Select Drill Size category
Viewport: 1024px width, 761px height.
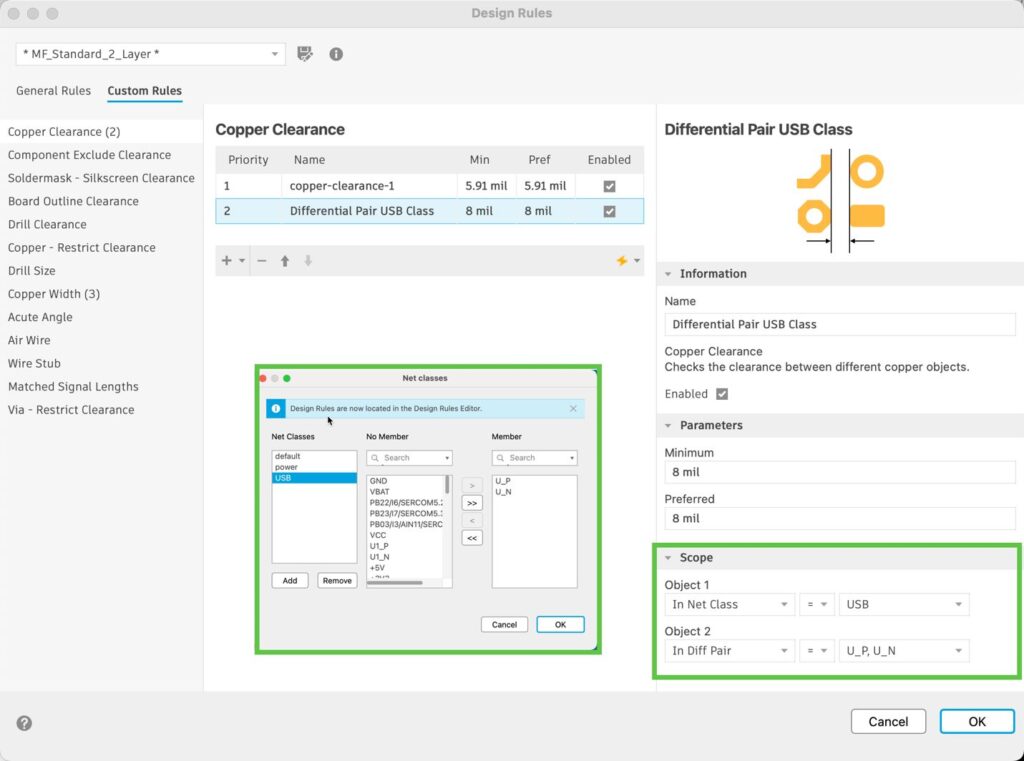tap(101, 270)
